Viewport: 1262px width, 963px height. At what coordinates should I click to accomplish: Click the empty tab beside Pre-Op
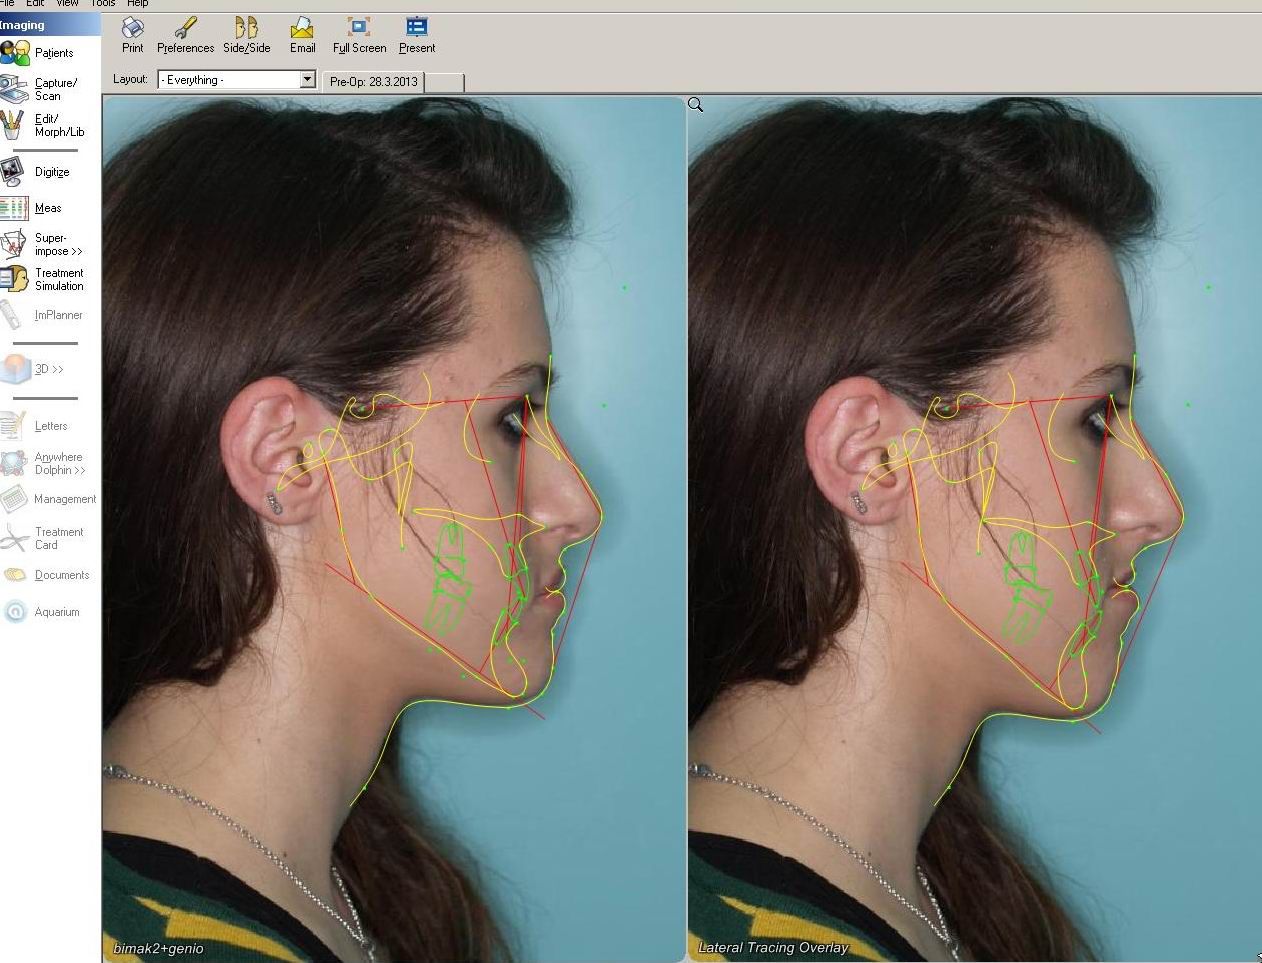point(444,82)
